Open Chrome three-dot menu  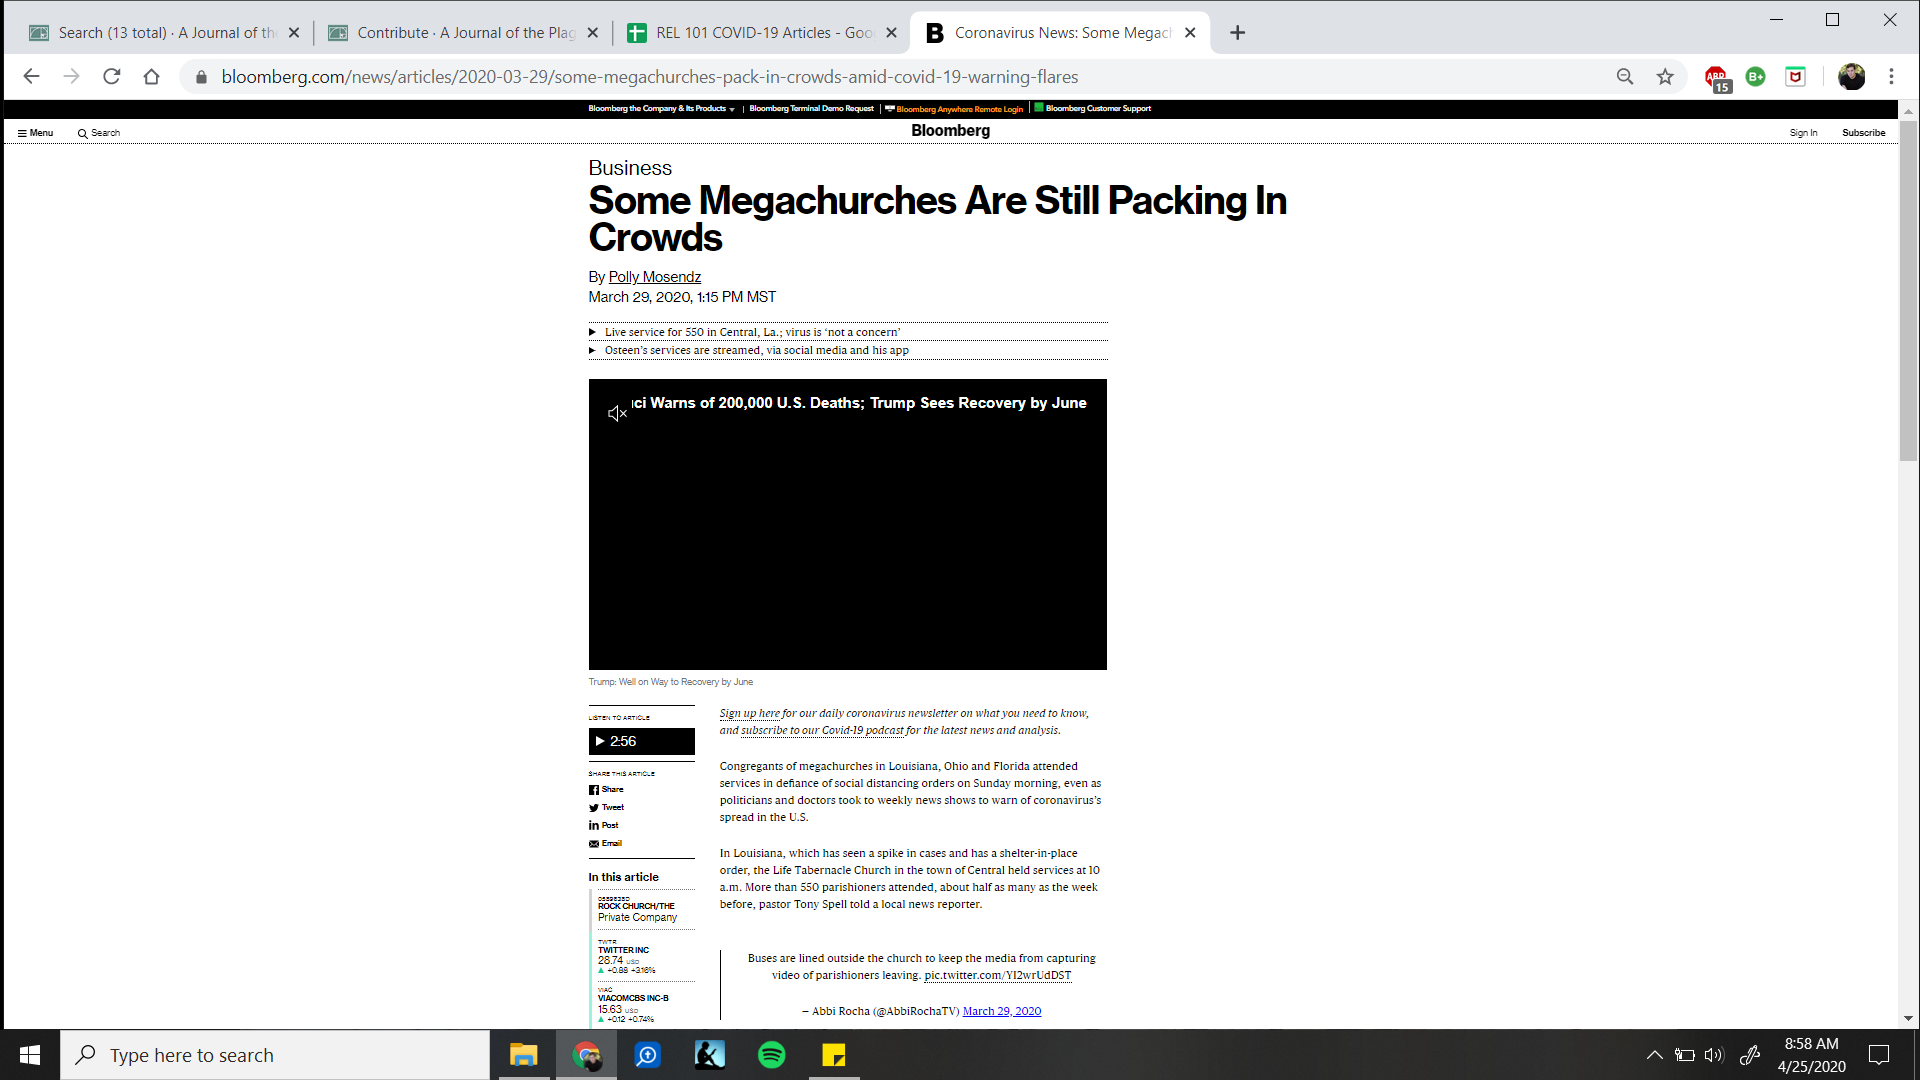click(x=1891, y=77)
